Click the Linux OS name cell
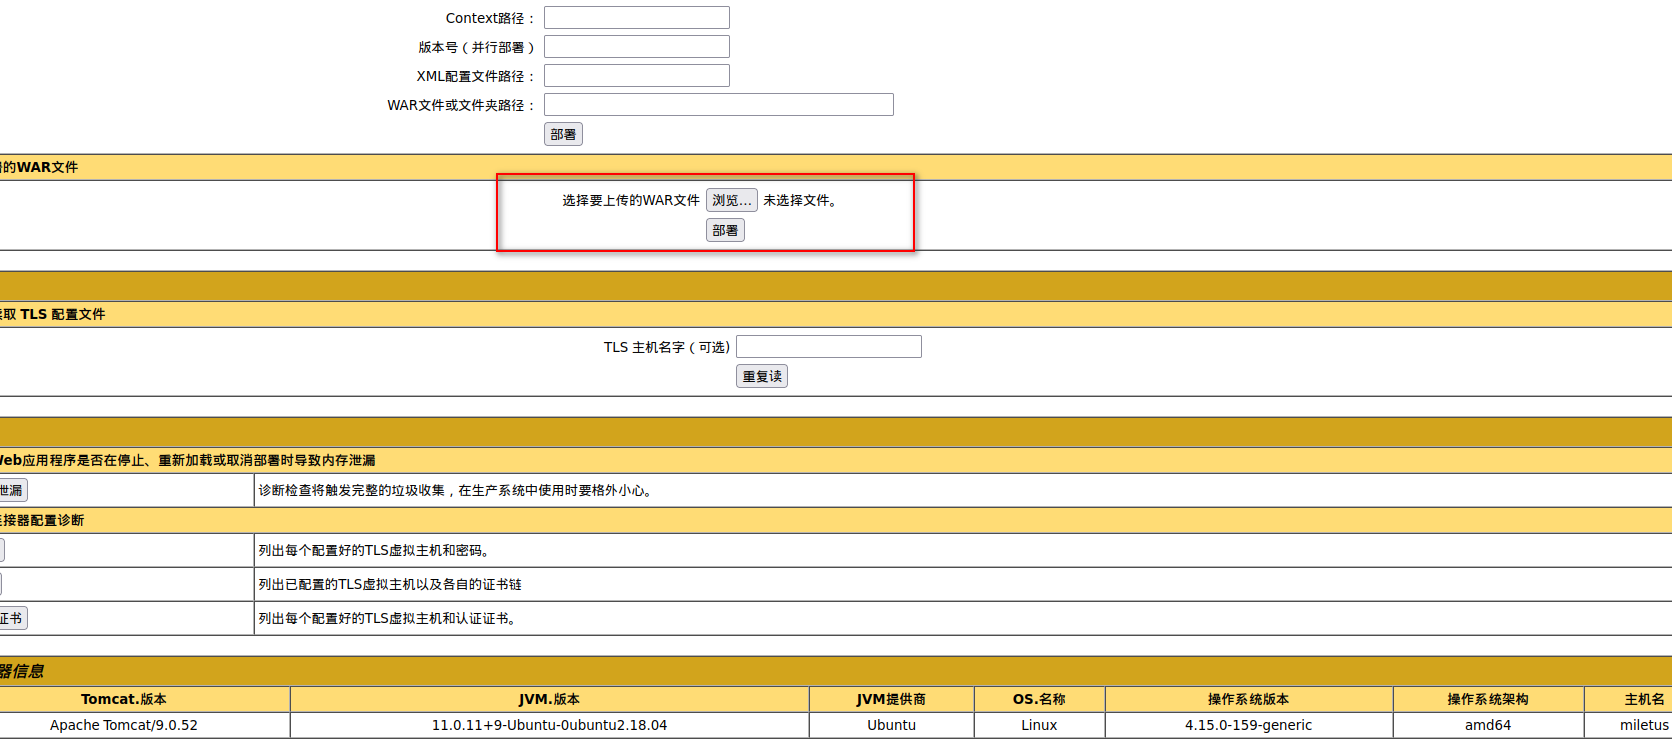Image resolution: width=1672 pixels, height=751 pixels. click(x=1039, y=725)
